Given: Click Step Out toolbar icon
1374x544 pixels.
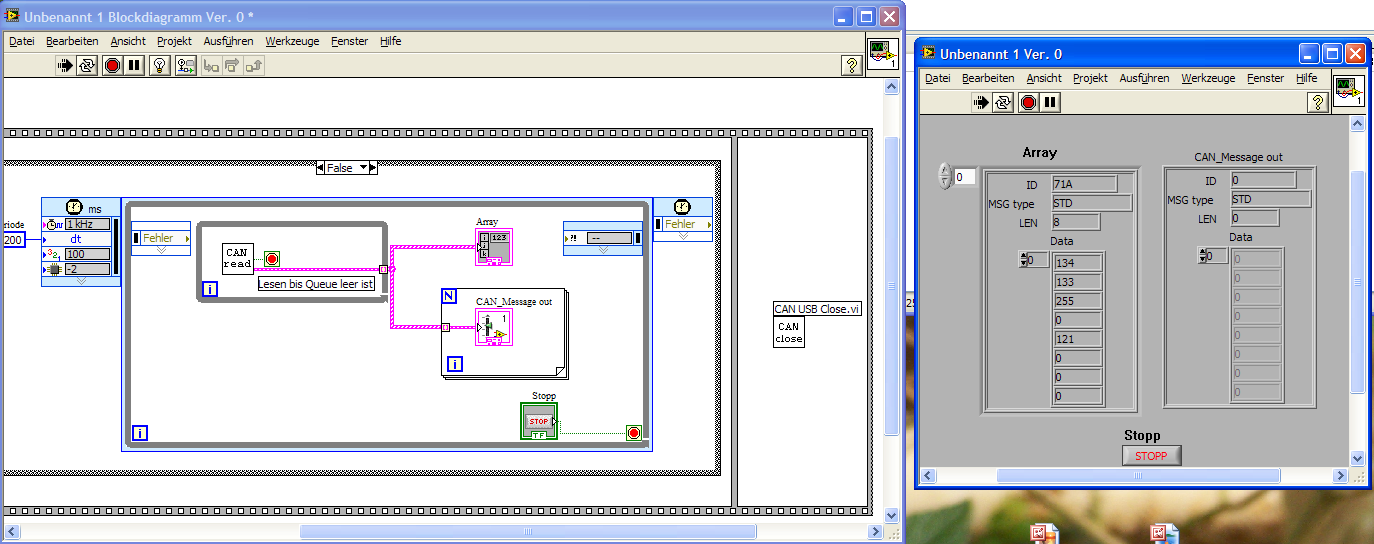Looking at the screenshot, I should 254,65.
